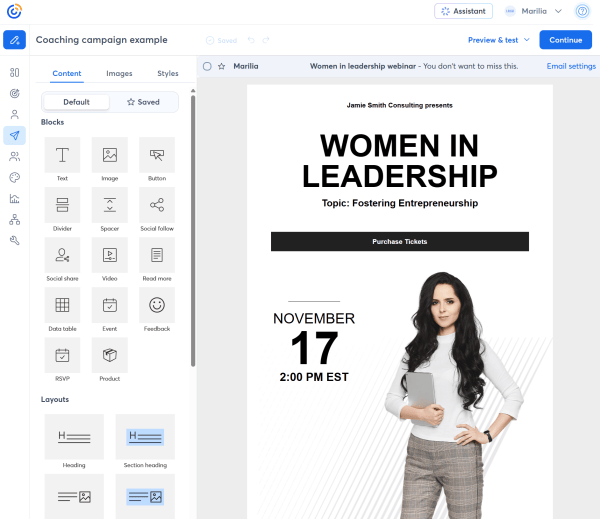600x519 pixels.
Task: Select the Event block
Action: click(x=110, y=305)
